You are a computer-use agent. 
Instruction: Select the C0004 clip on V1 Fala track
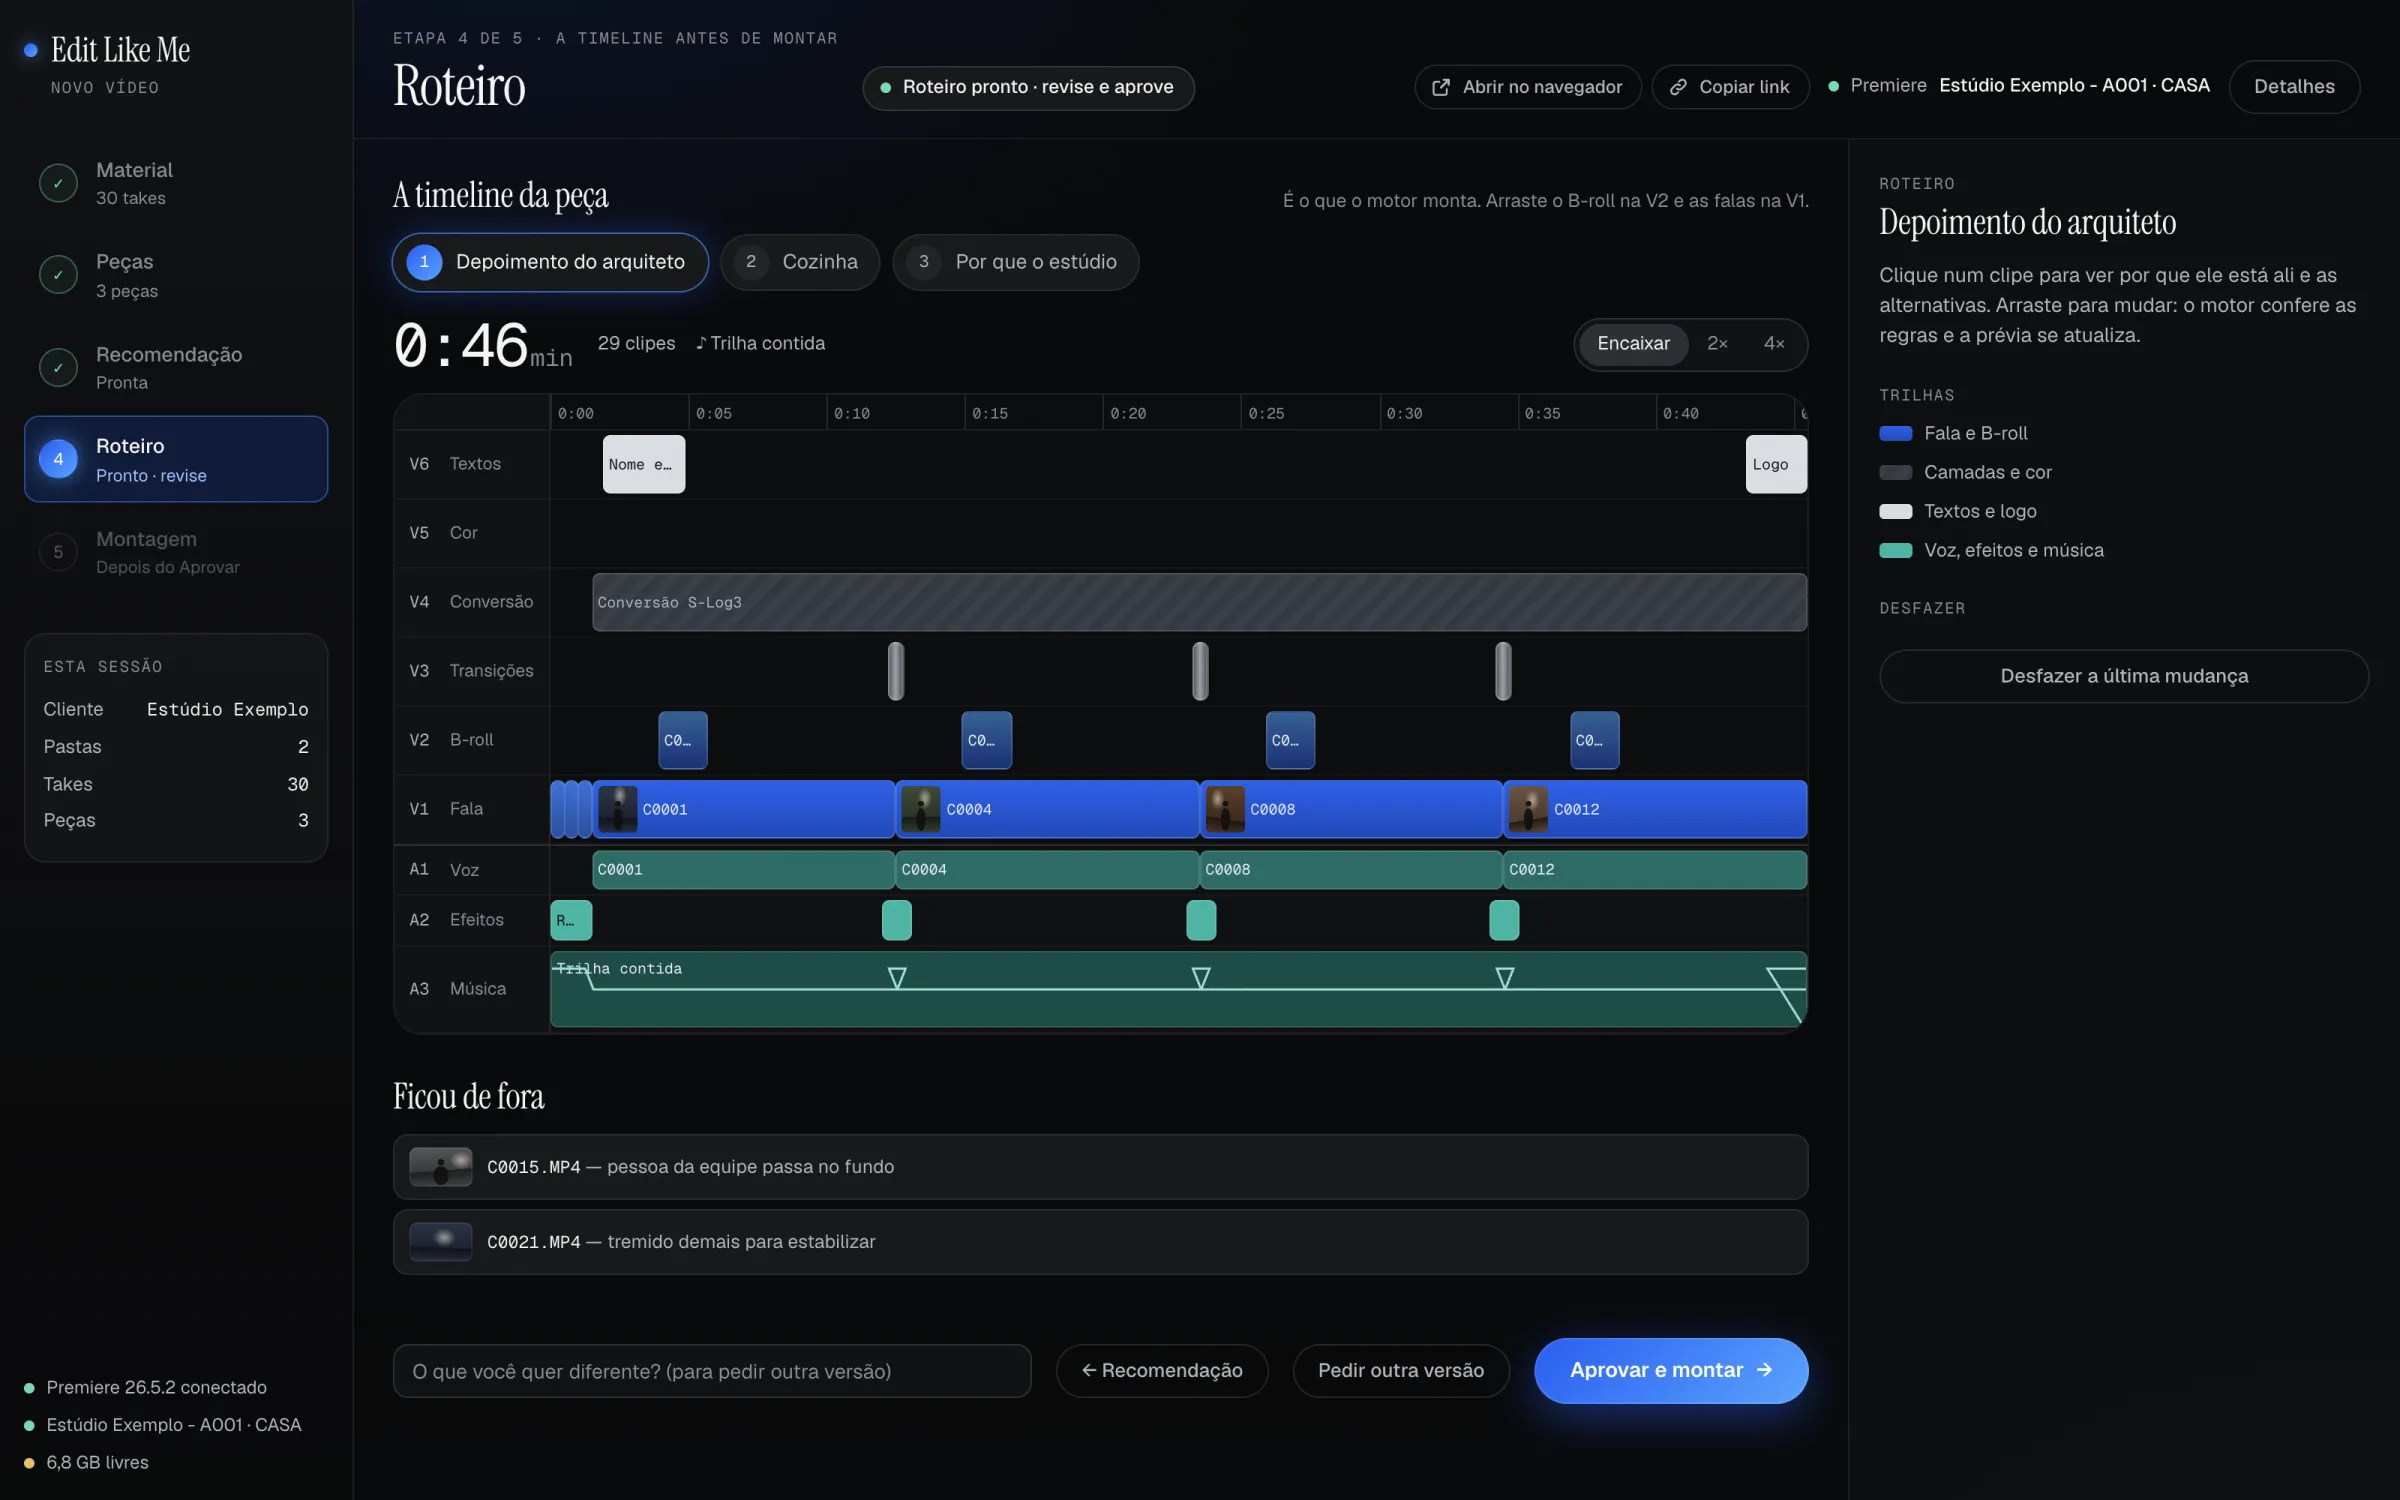coord(1047,809)
